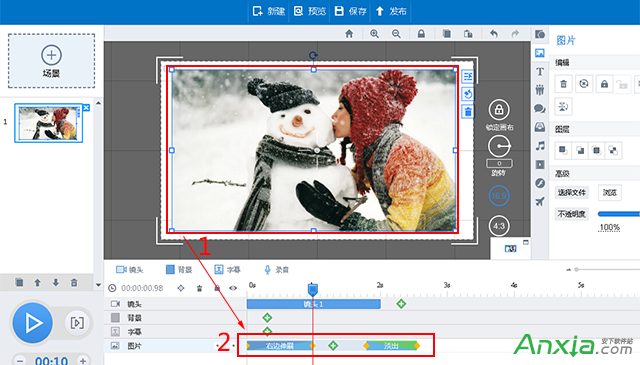Click the playhead marker on the timeline ruler

tap(313, 289)
